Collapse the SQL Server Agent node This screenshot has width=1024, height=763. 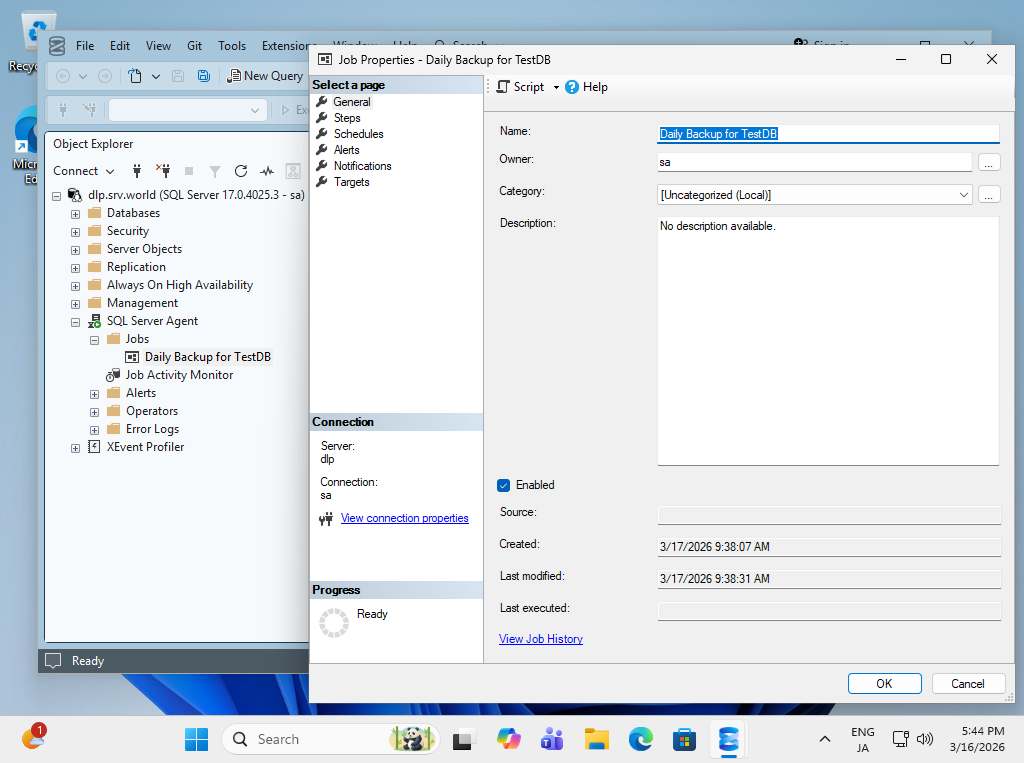pyautogui.click(x=76, y=322)
